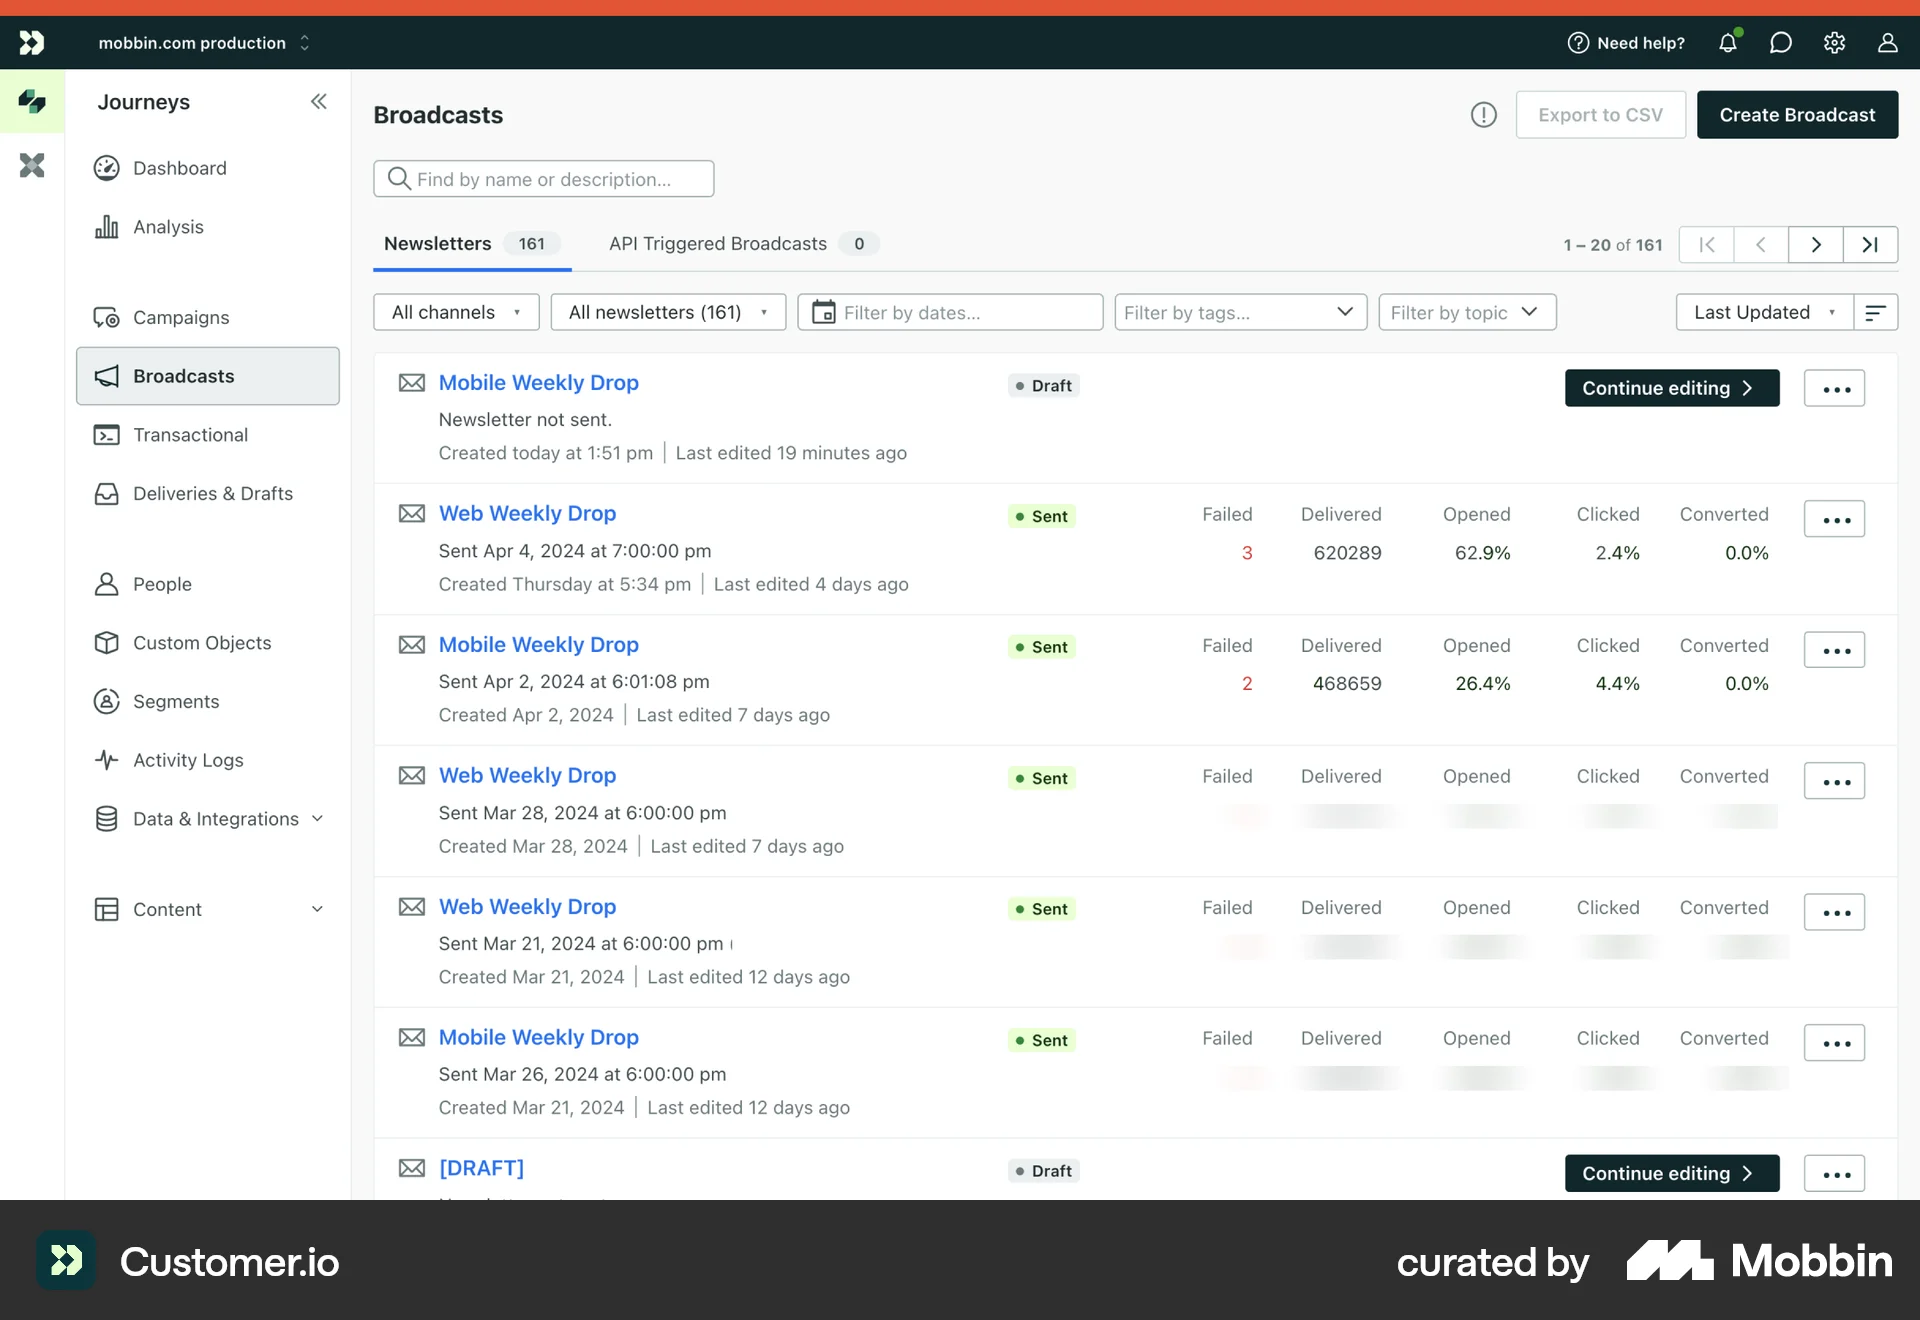Click the Need help question mark icon
This screenshot has height=1320, width=1920.
(x=1577, y=43)
